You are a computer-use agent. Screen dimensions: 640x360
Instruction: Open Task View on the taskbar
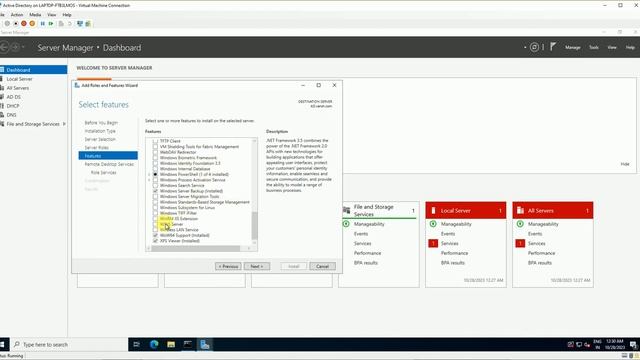tap(137, 344)
